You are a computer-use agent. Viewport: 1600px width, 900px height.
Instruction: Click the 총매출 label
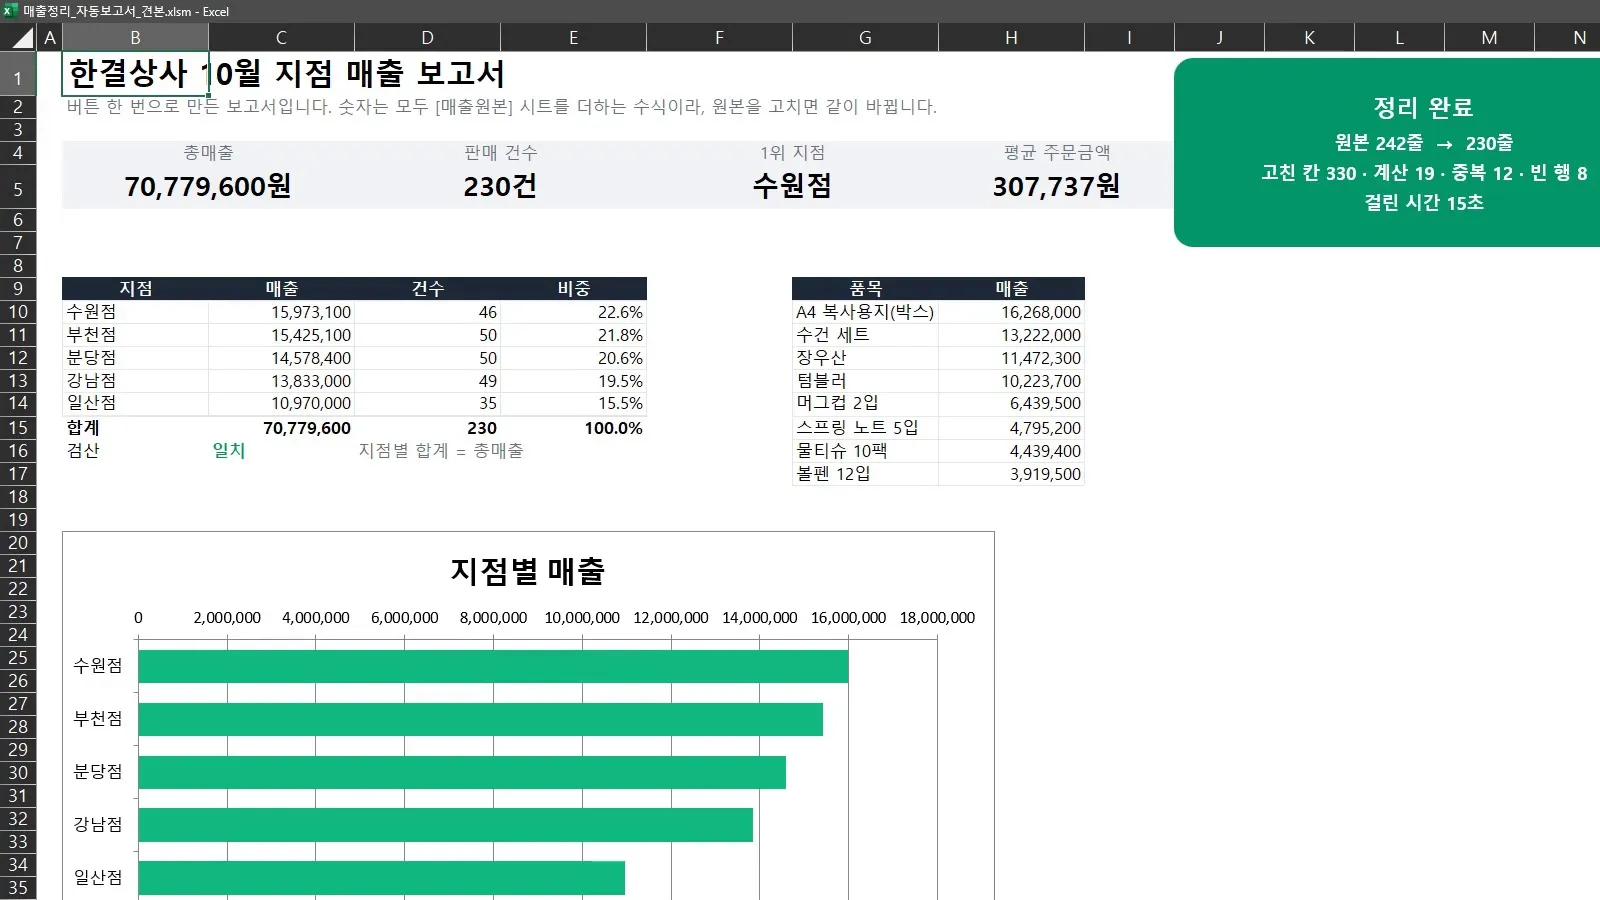(208, 153)
